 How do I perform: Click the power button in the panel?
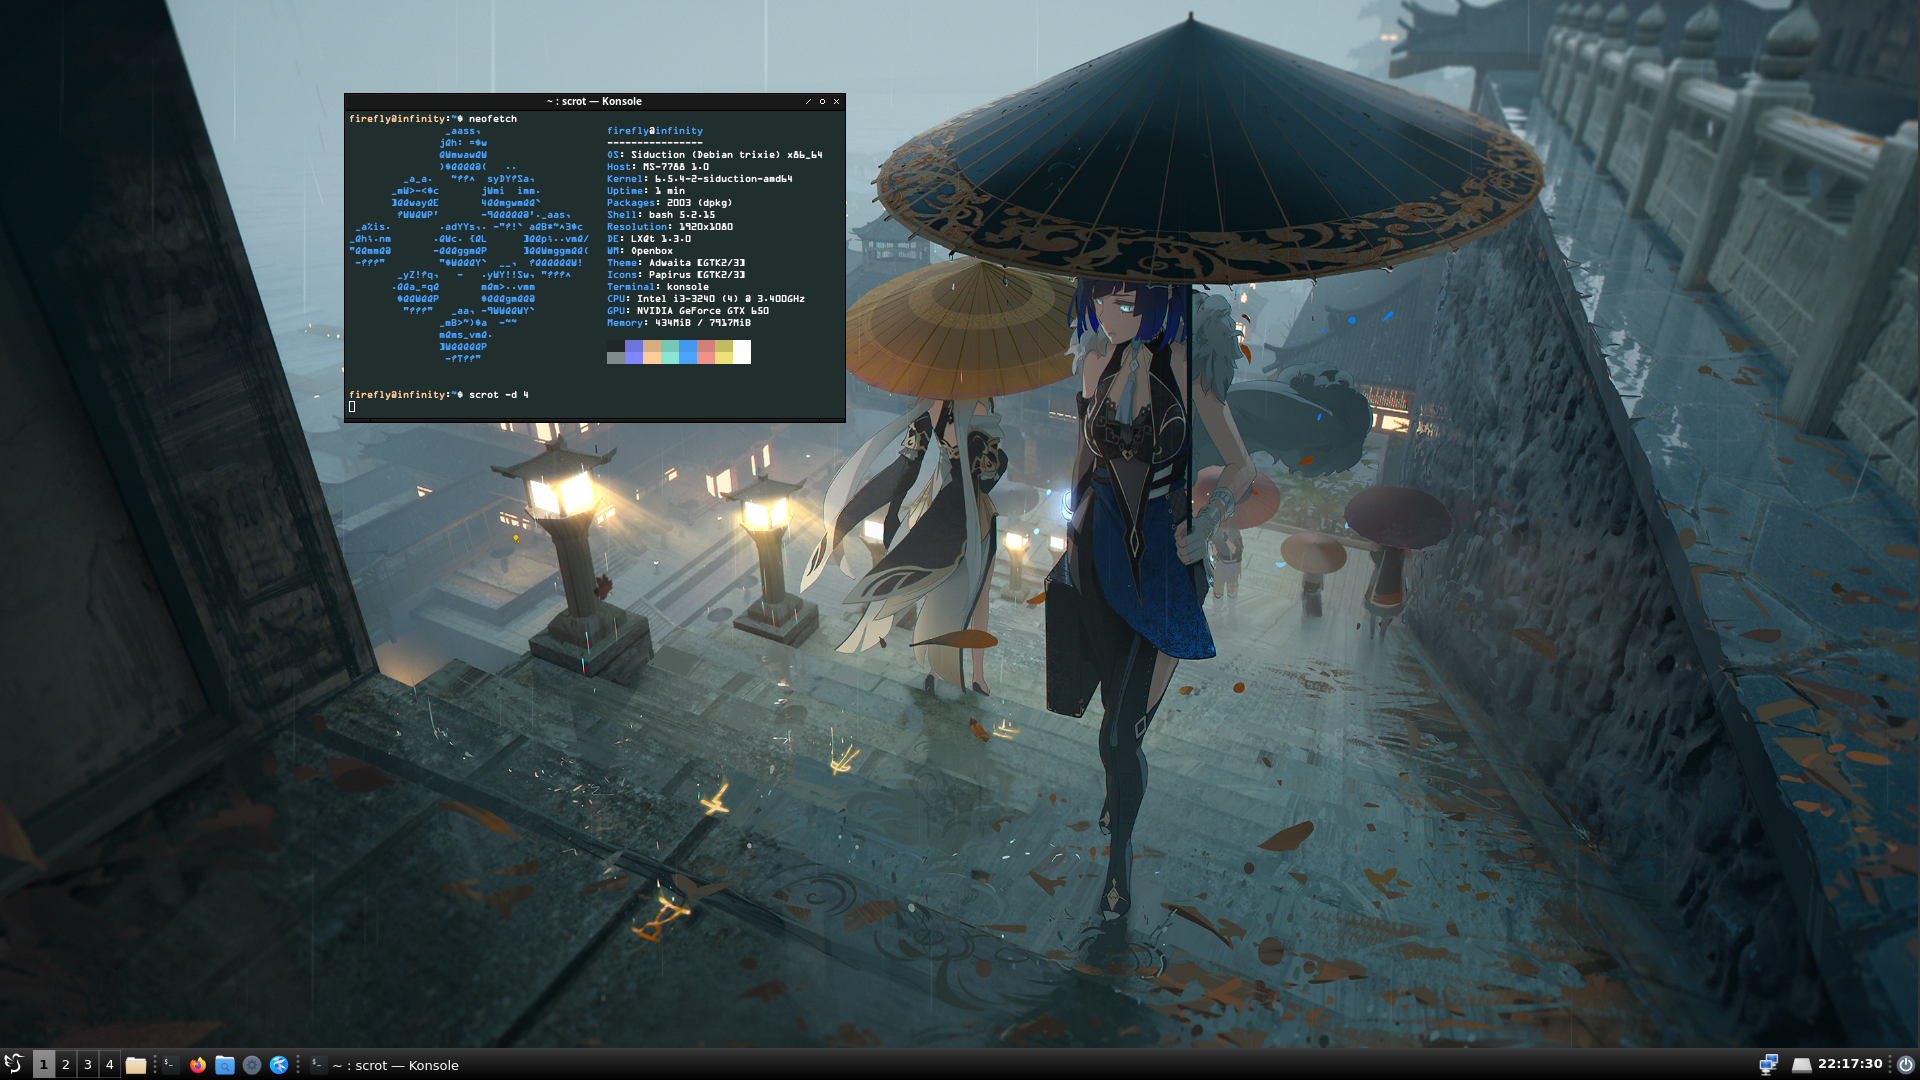1905,1065
